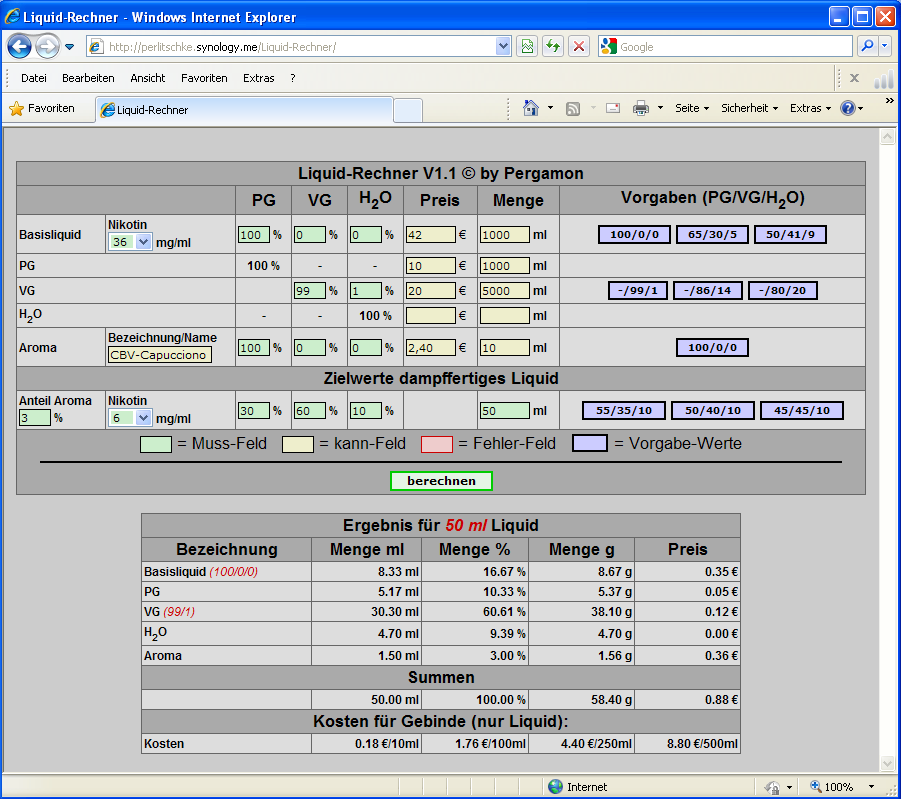Open a new blank tab
Screen dimensions: 901x799
408,110
